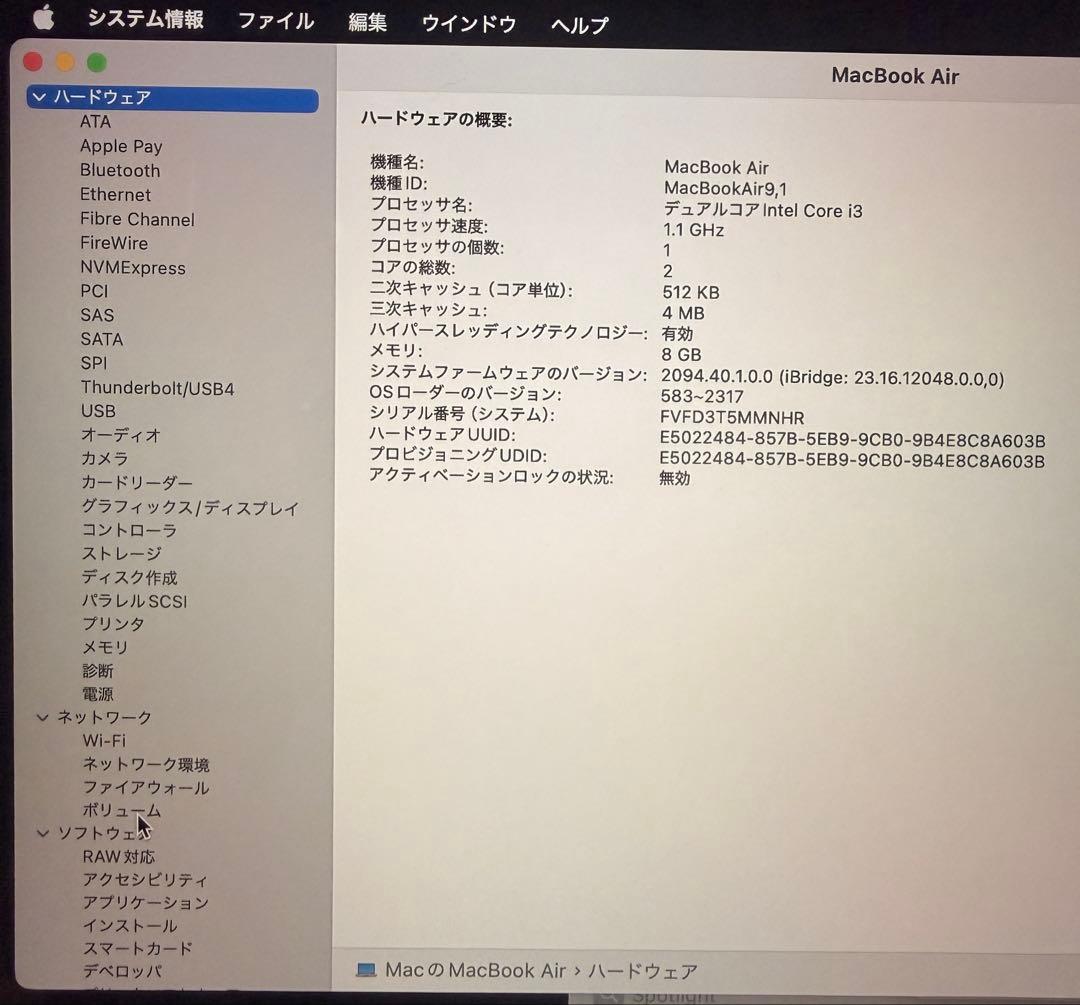Screen dimensions: 1080x1005
Task: View USB device information
Action: pyautogui.click(x=98, y=411)
